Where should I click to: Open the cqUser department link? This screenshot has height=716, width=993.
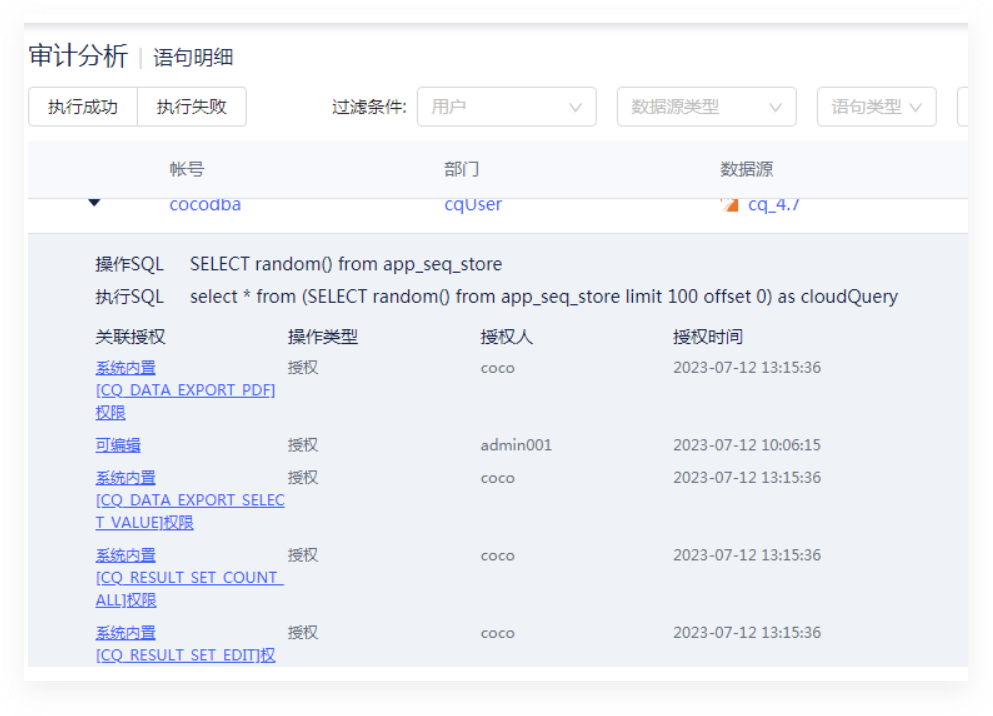coord(473,204)
